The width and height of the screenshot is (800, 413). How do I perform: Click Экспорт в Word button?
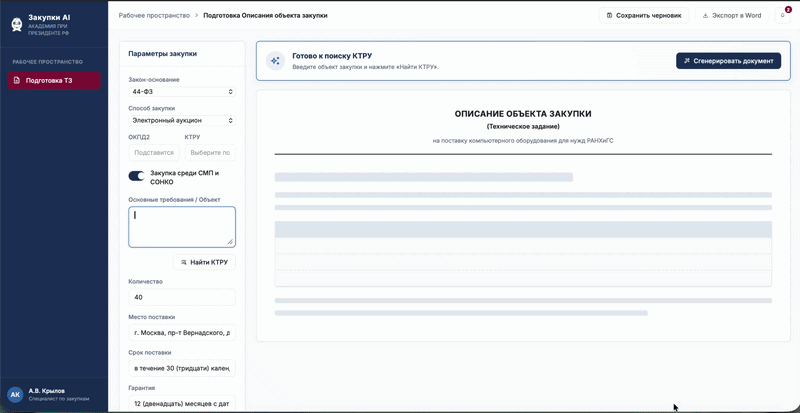click(732, 15)
